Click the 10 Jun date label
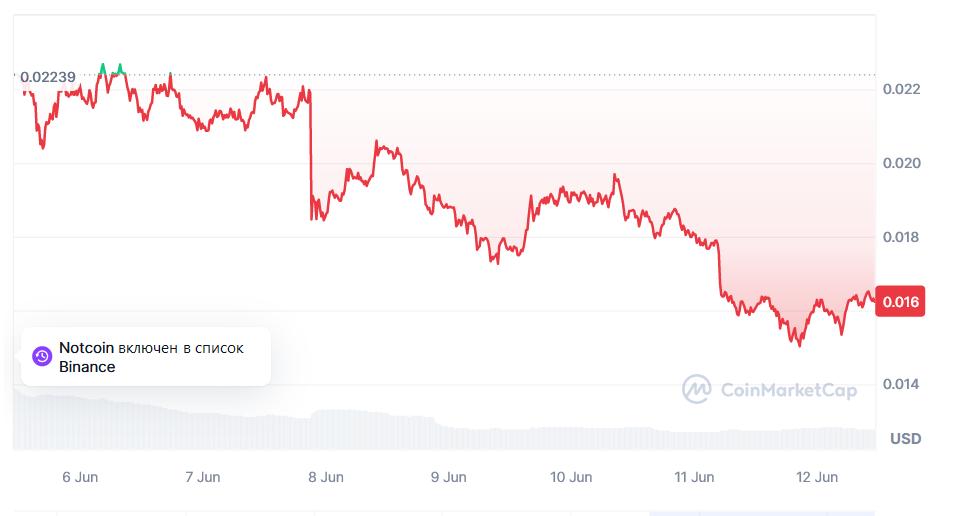Screen dimensions: 971x516 [571, 477]
